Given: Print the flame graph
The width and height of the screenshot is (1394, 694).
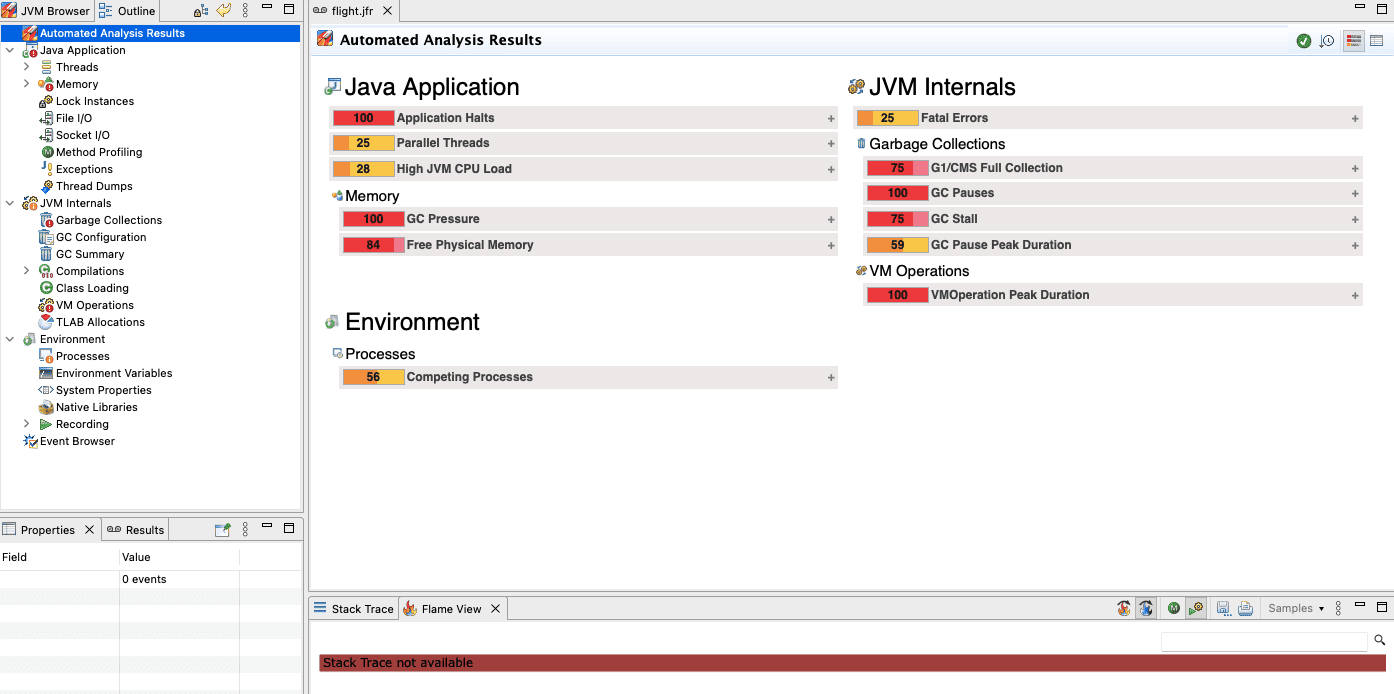Looking at the screenshot, I should point(1246,608).
